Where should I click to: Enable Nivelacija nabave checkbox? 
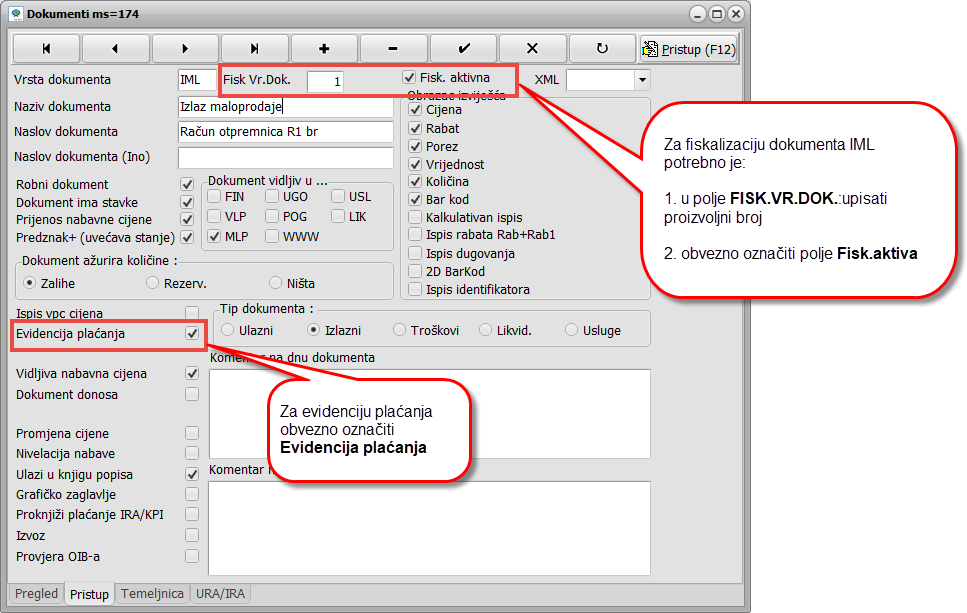pyautogui.click(x=192, y=453)
